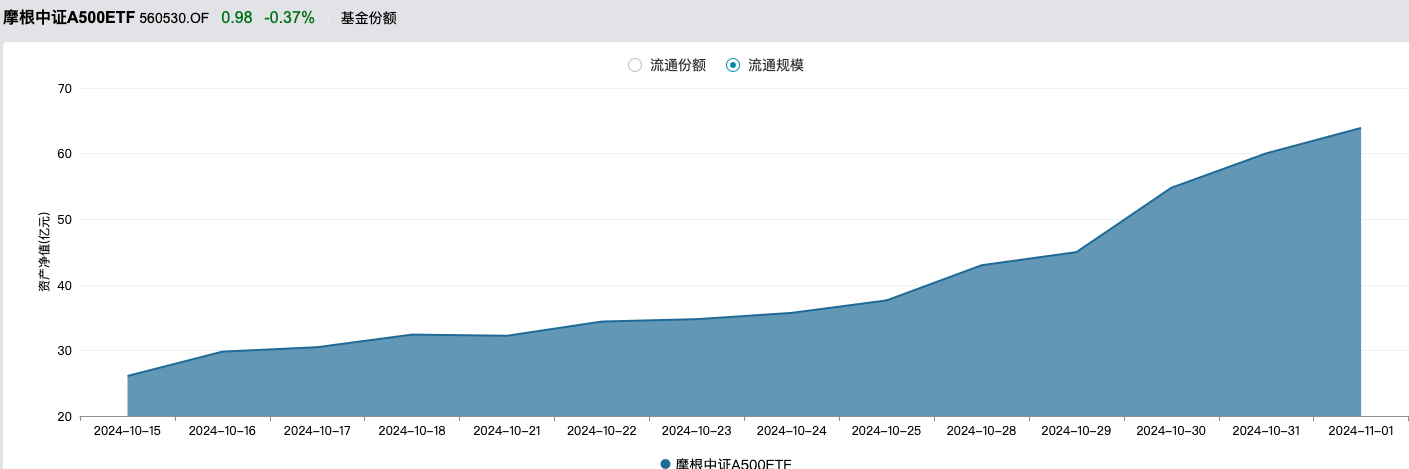Click the x-axis date 2024-10-15
Screen dimensions: 1409x469
click(x=127, y=430)
